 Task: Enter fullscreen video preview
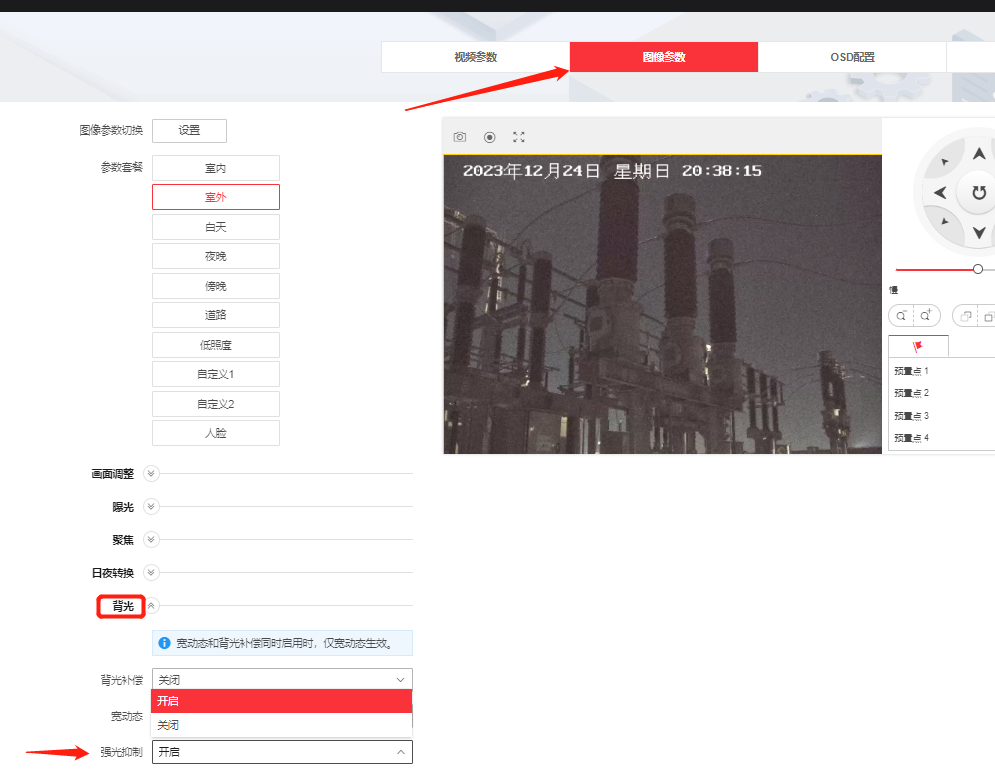518,137
